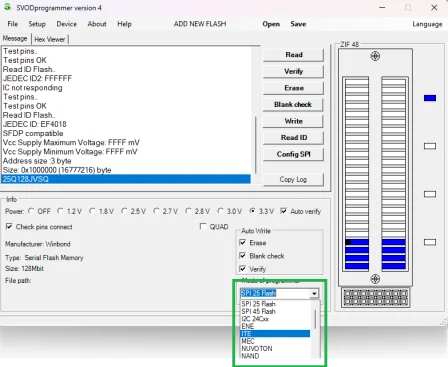The width and height of the screenshot is (448, 367).
Task: Click the blue indicator beside ZIF socket
Action: click(x=430, y=98)
